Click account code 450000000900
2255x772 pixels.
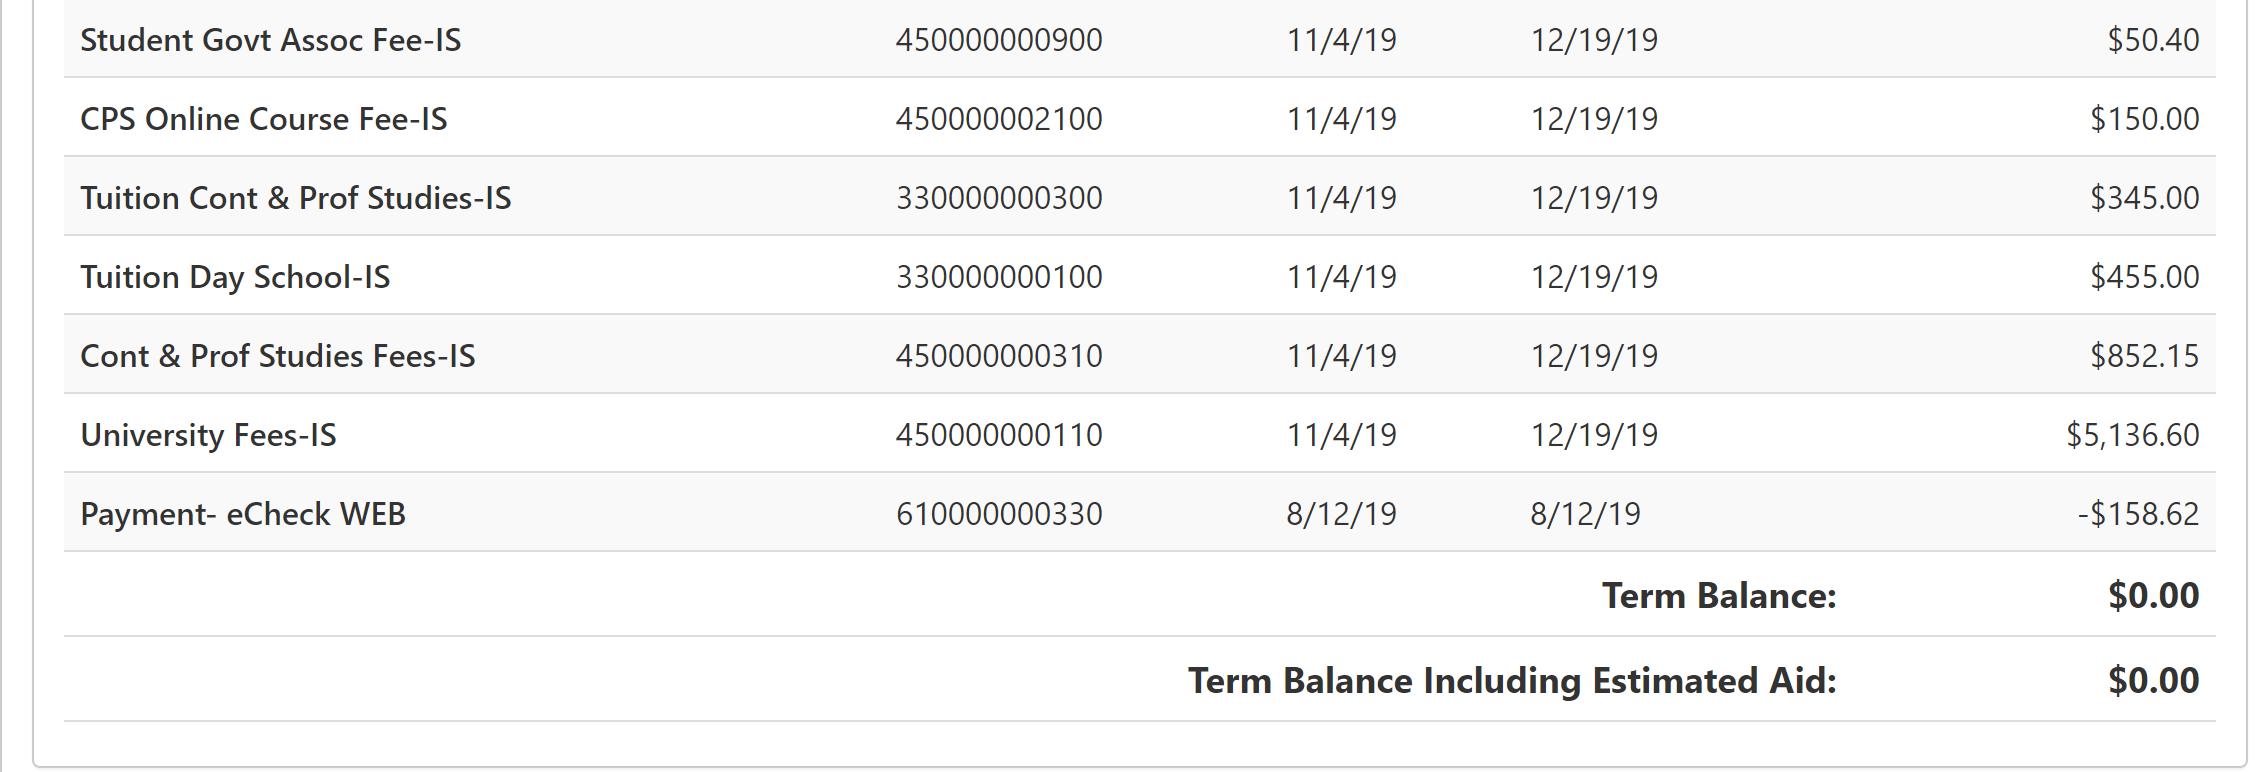point(998,40)
